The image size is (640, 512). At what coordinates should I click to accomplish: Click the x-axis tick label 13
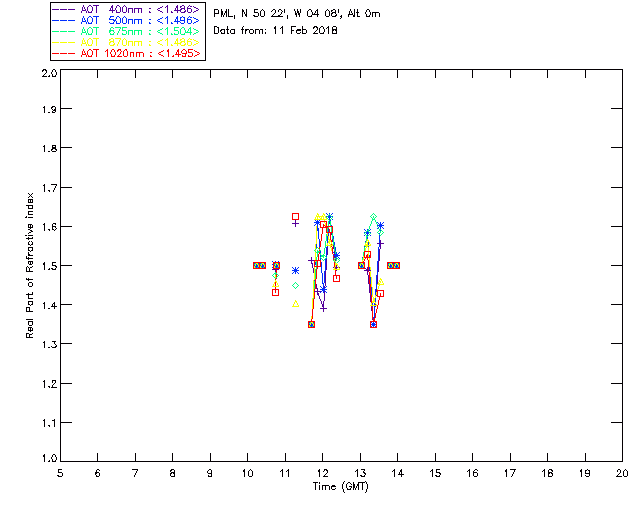pyautogui.click(x=360, y=473)
